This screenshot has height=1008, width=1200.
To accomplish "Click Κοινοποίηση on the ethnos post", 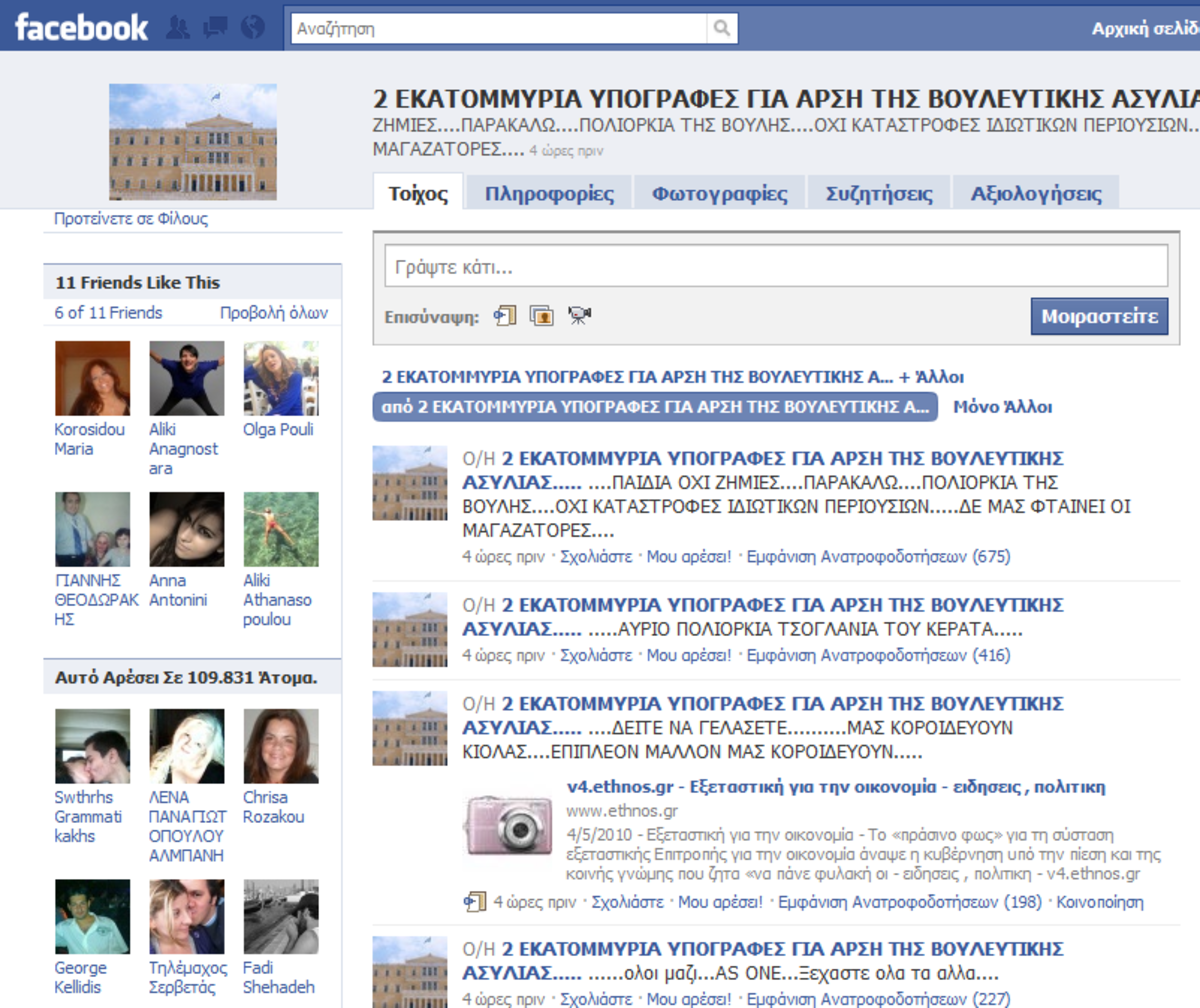I will tap(1100, 902).
